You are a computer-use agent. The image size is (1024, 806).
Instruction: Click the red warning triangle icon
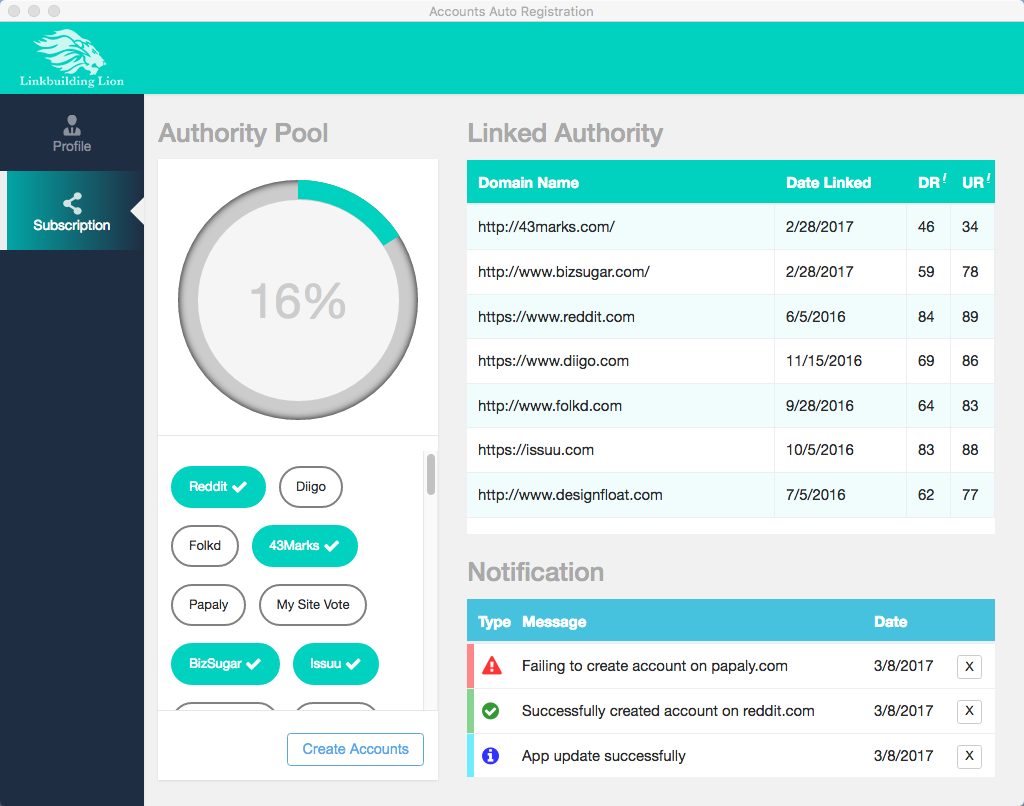[491, 666]
